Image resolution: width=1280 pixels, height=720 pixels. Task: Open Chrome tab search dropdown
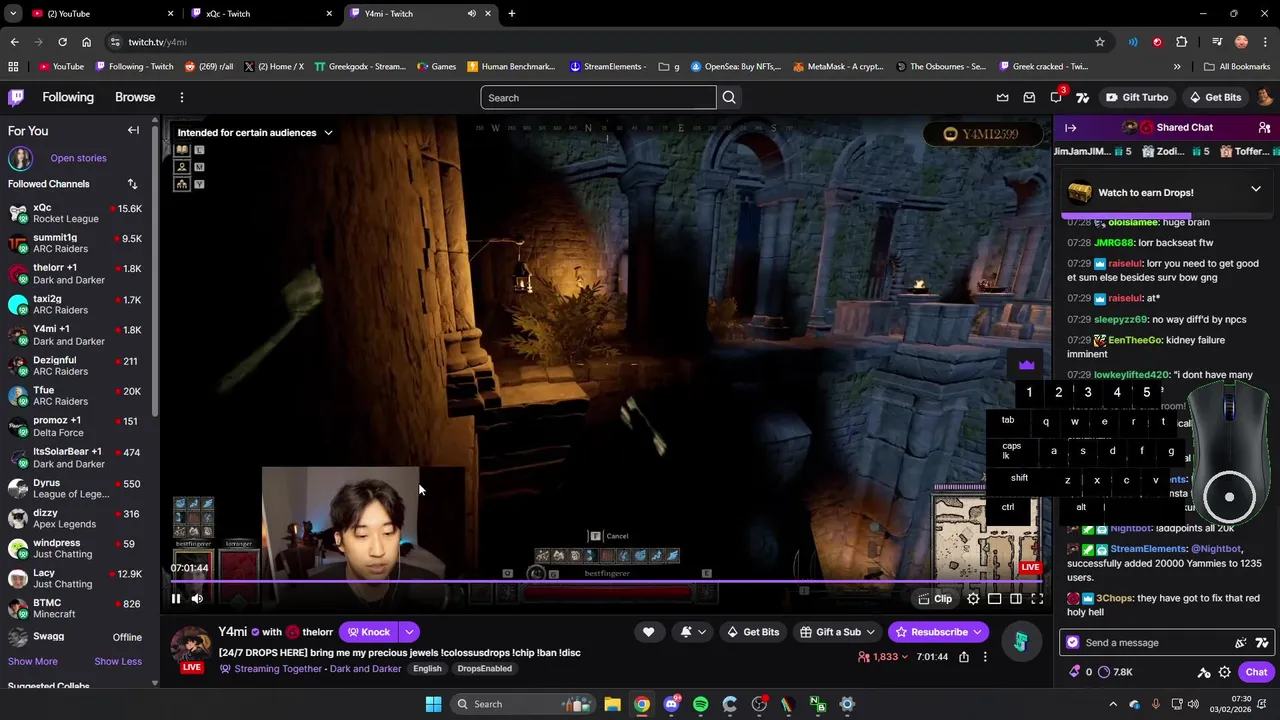click(x=13, y=13)
